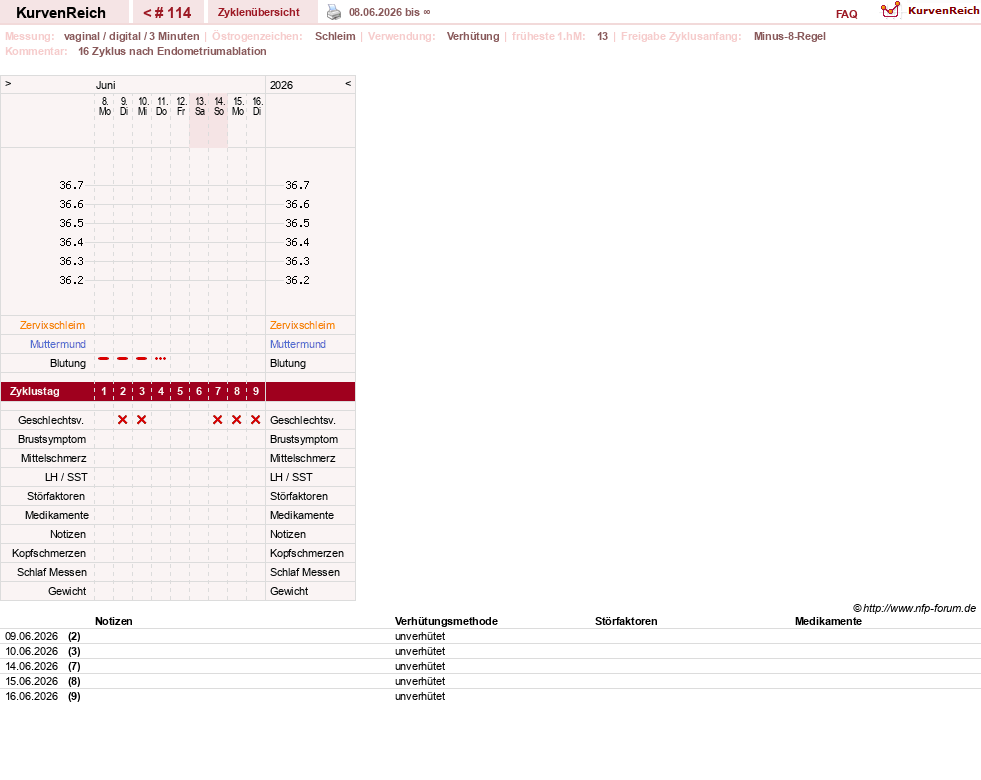Open the FAQ link
This screenshot has width=981, height=780.
846,14
